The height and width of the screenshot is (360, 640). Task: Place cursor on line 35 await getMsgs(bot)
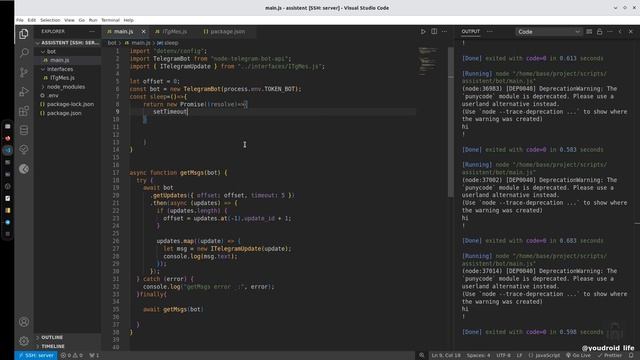173,309
